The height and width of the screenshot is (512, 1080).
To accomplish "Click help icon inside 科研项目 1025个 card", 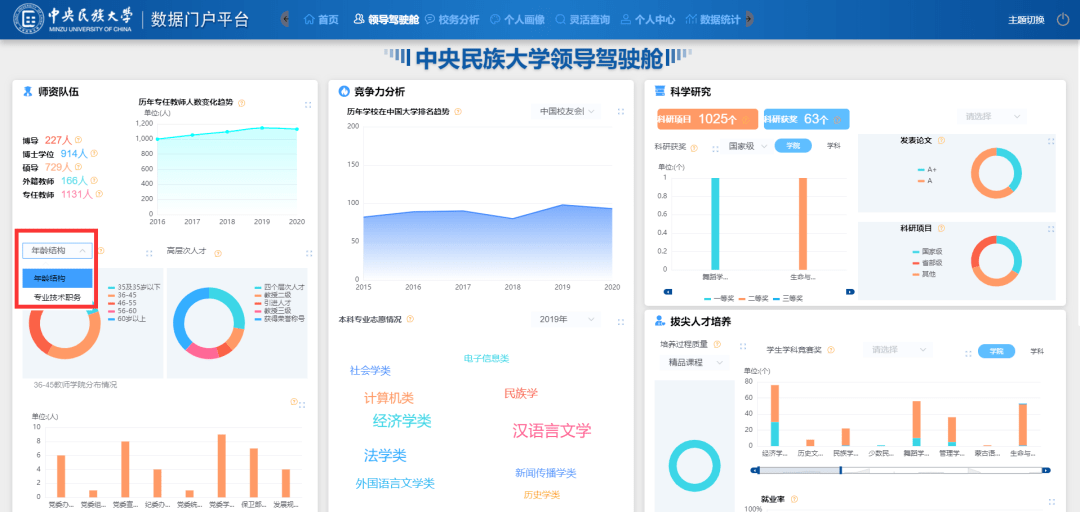I will pos(745,119).
